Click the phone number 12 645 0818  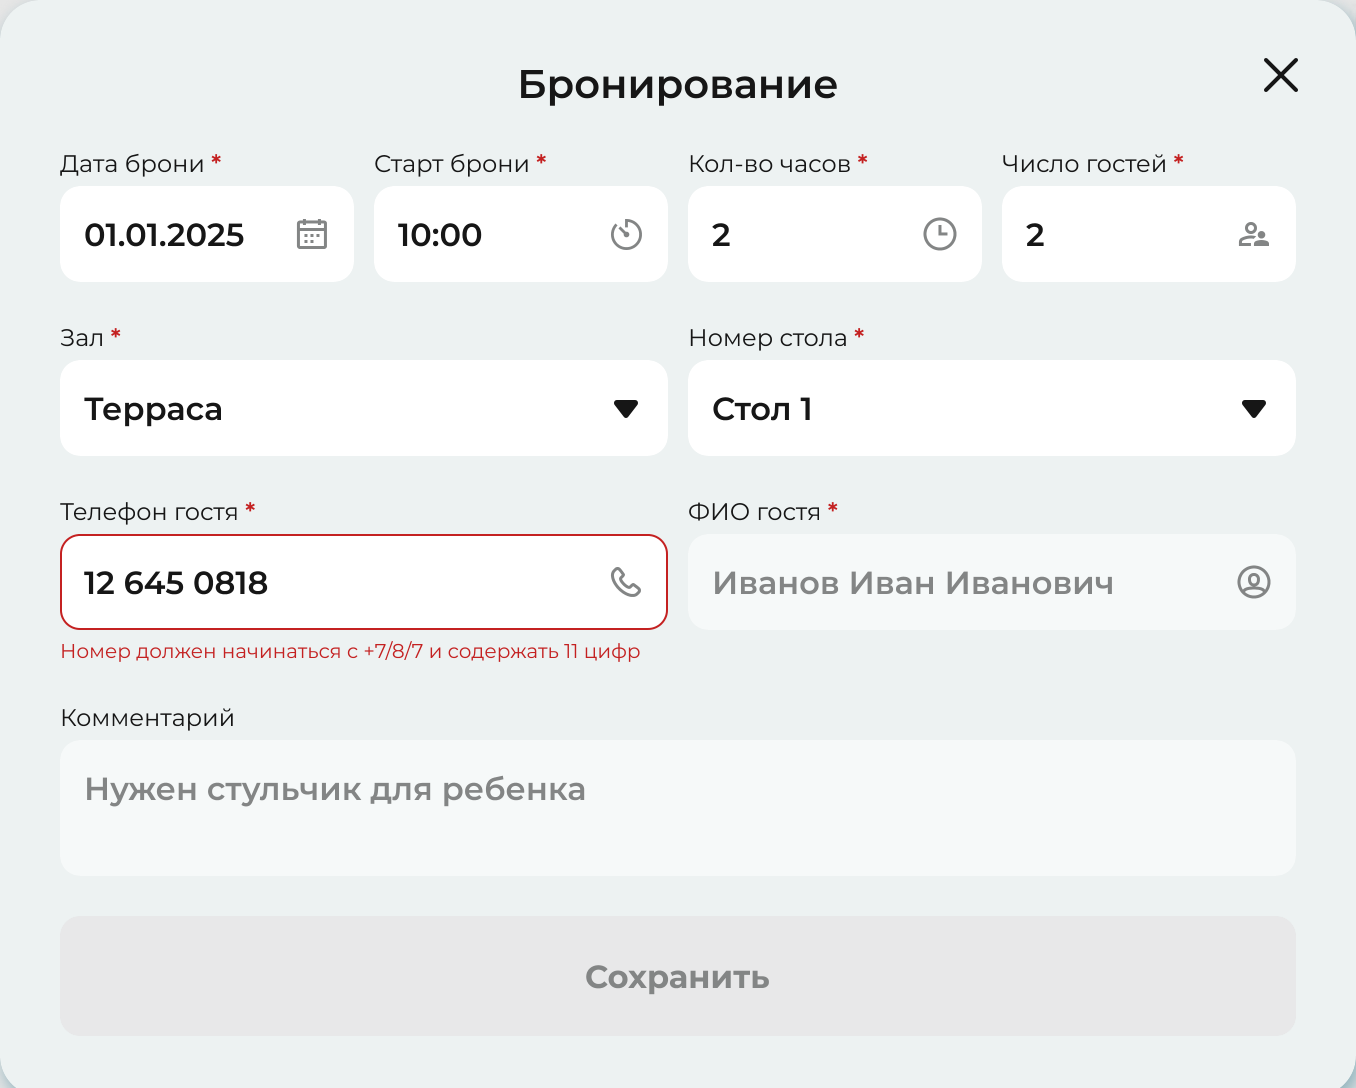point(176,583)
